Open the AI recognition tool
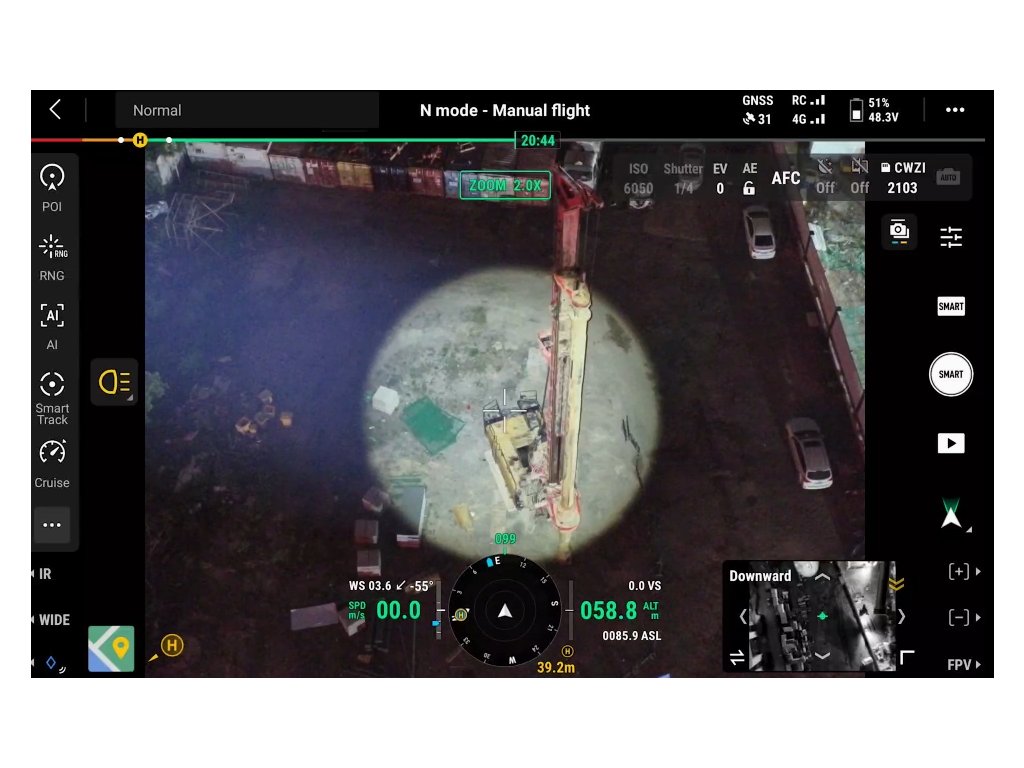Image resolution: width=1024 pixels, height=768 pixels. [x=52, y=327]
